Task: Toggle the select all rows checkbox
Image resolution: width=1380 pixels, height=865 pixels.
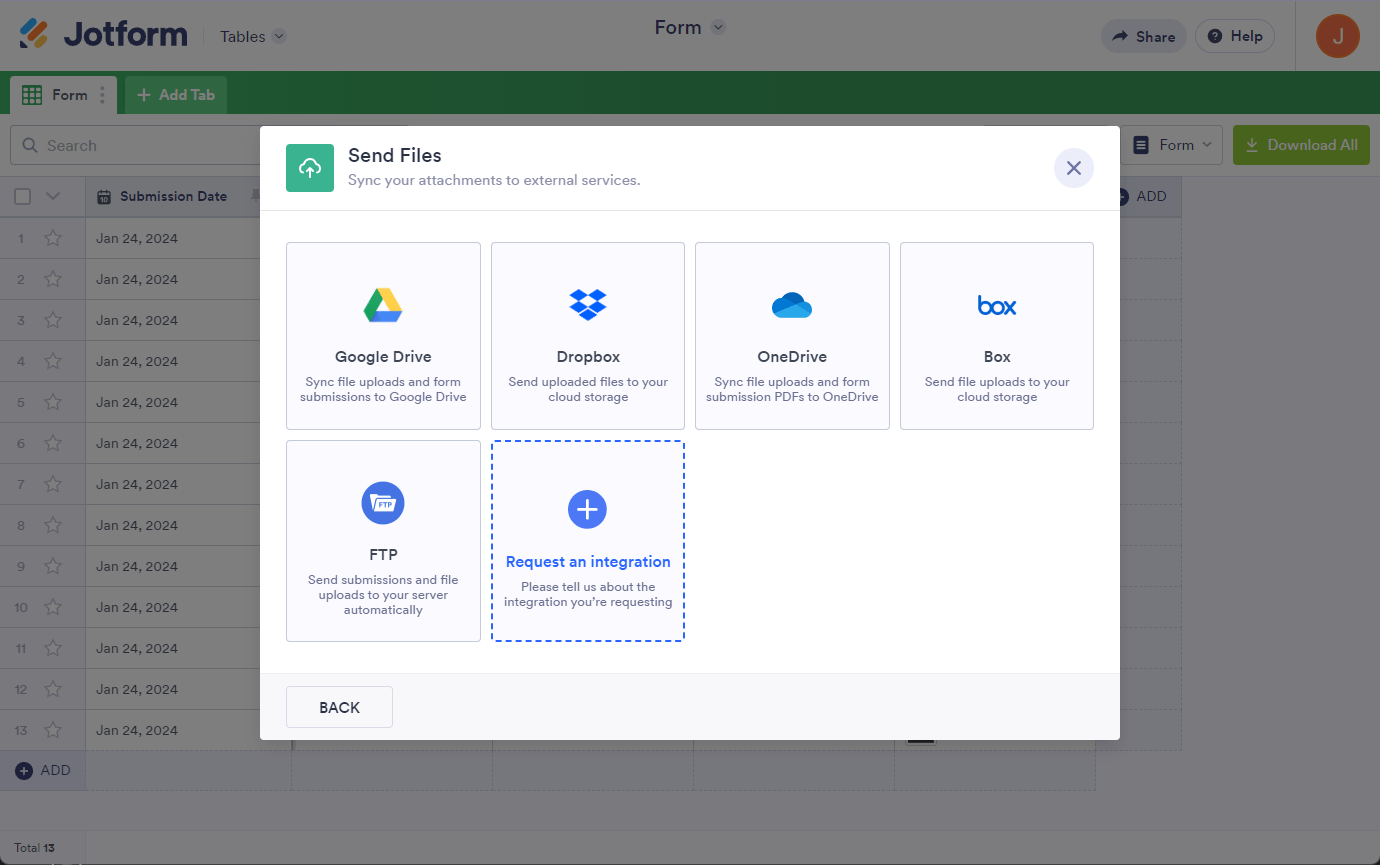Action: [23, 197]
